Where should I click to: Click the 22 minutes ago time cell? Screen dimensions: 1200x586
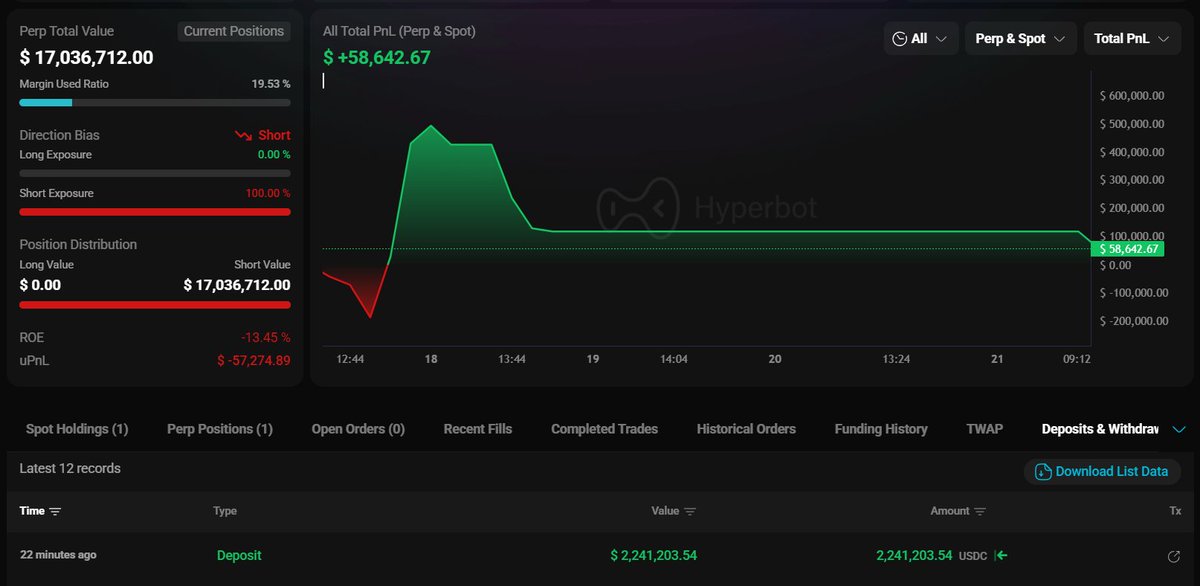(x=58, y=555)
